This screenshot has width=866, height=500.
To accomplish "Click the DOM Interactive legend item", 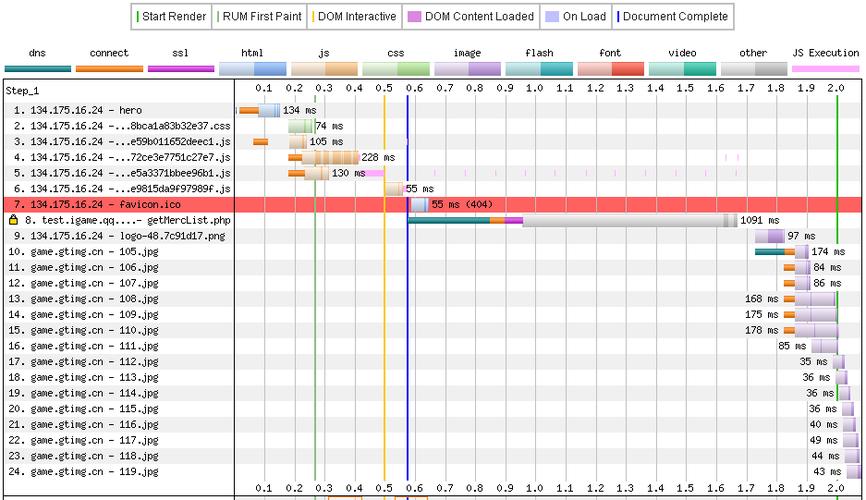I will pos(354,17).
